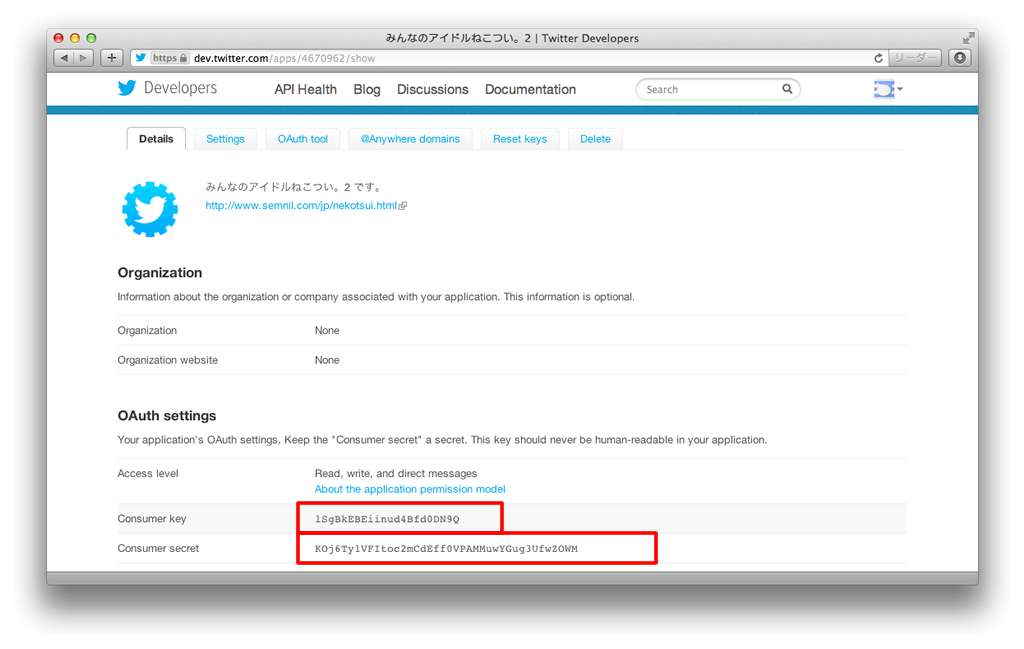Viewport: 1024px width, 649px height.
Task: Select the Consumer secret value text
Action: tap(446, 549)
